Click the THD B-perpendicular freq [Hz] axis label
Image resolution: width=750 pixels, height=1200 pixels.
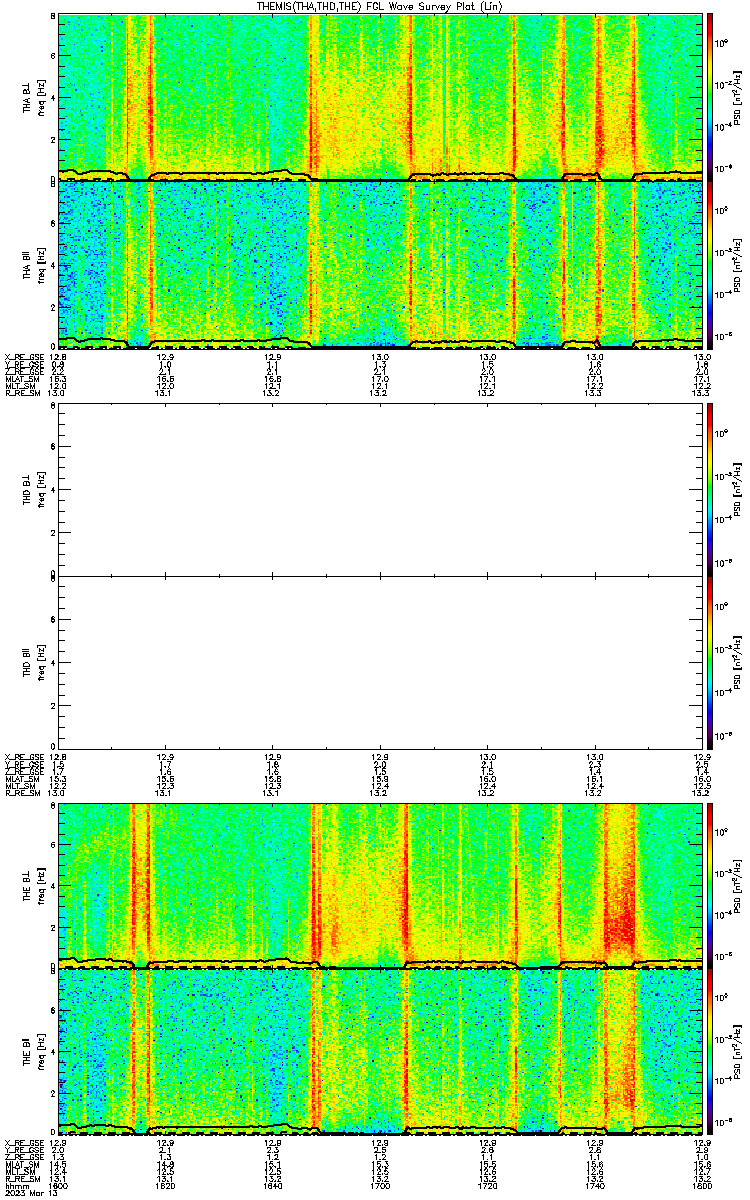[x=41, y=492]
